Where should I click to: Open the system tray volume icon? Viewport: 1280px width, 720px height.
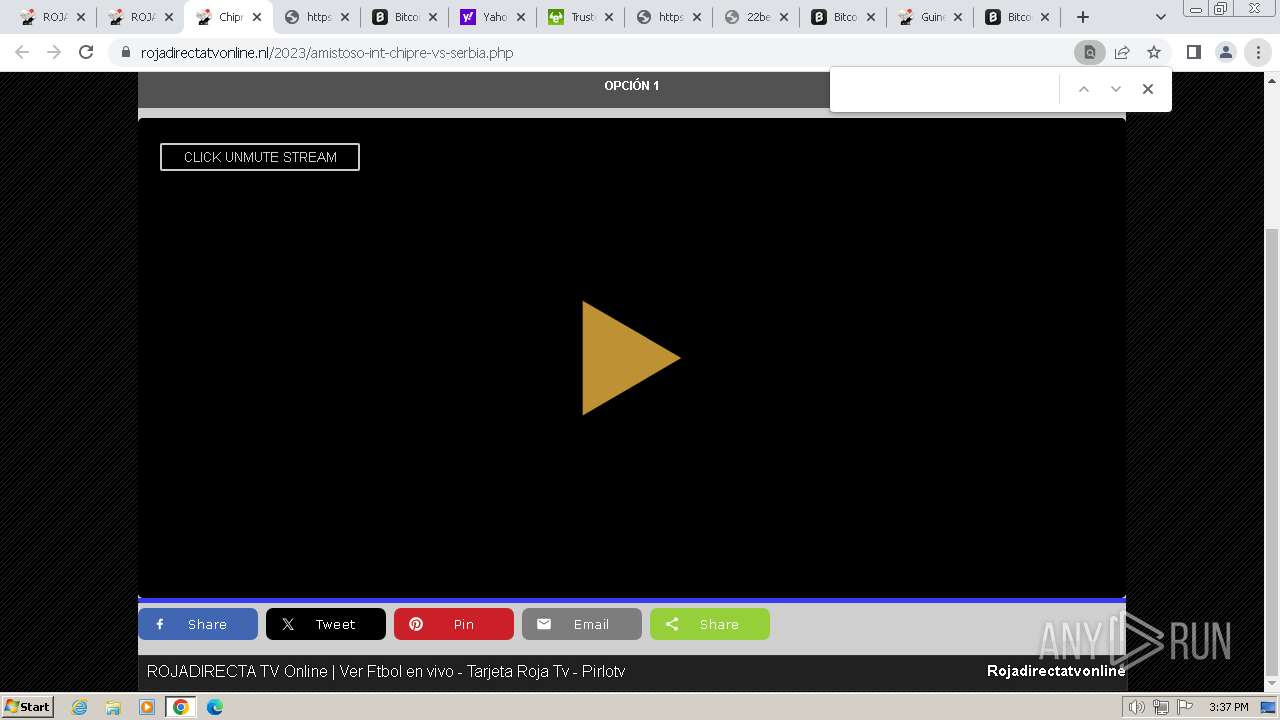(1137, 707)
